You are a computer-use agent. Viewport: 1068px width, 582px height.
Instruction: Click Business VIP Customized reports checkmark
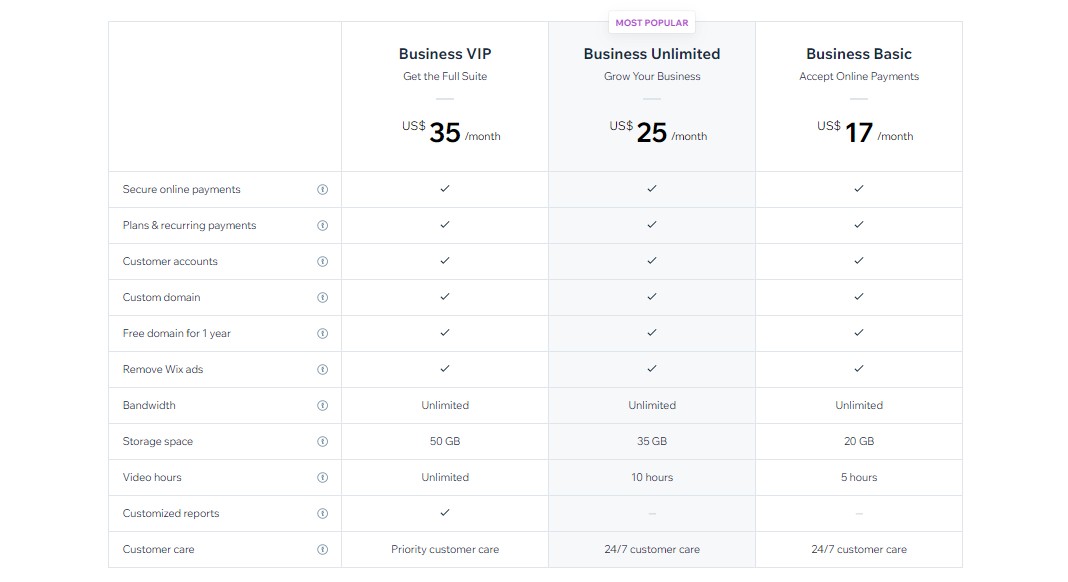tap(445, 512)
